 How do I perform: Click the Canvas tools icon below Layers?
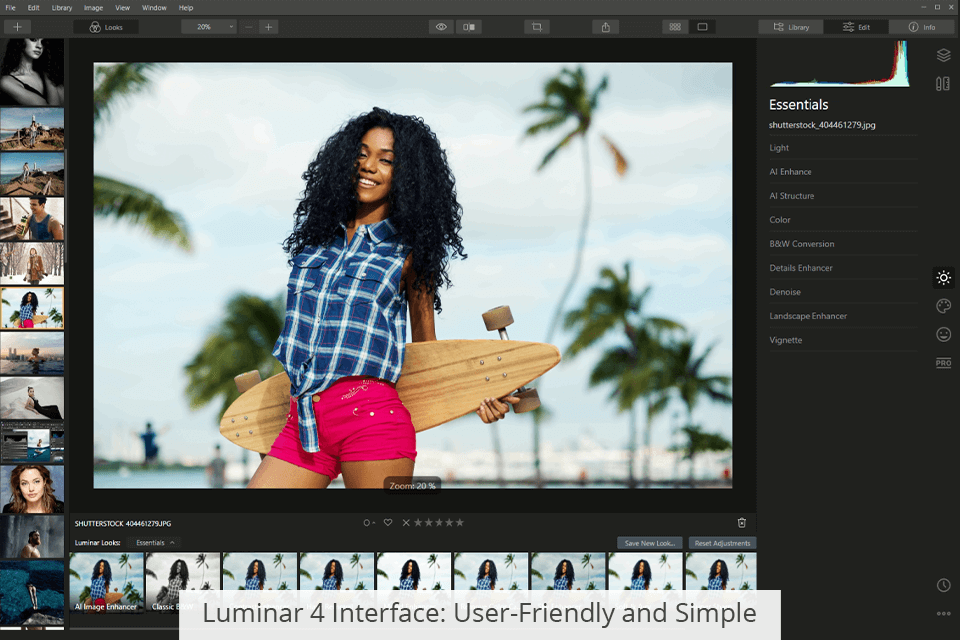pos(943,84)
